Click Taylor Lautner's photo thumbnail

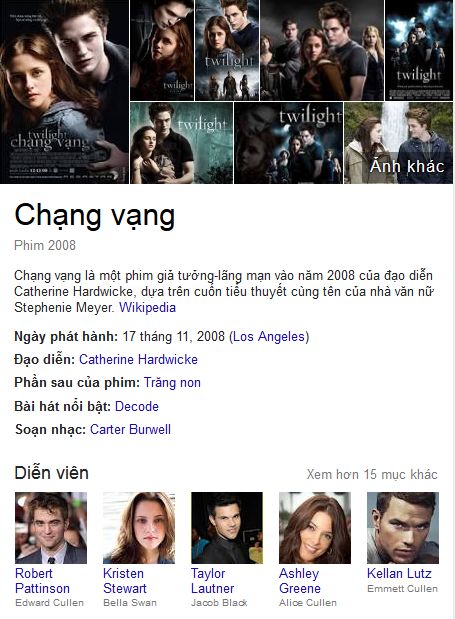coord(227,528)
